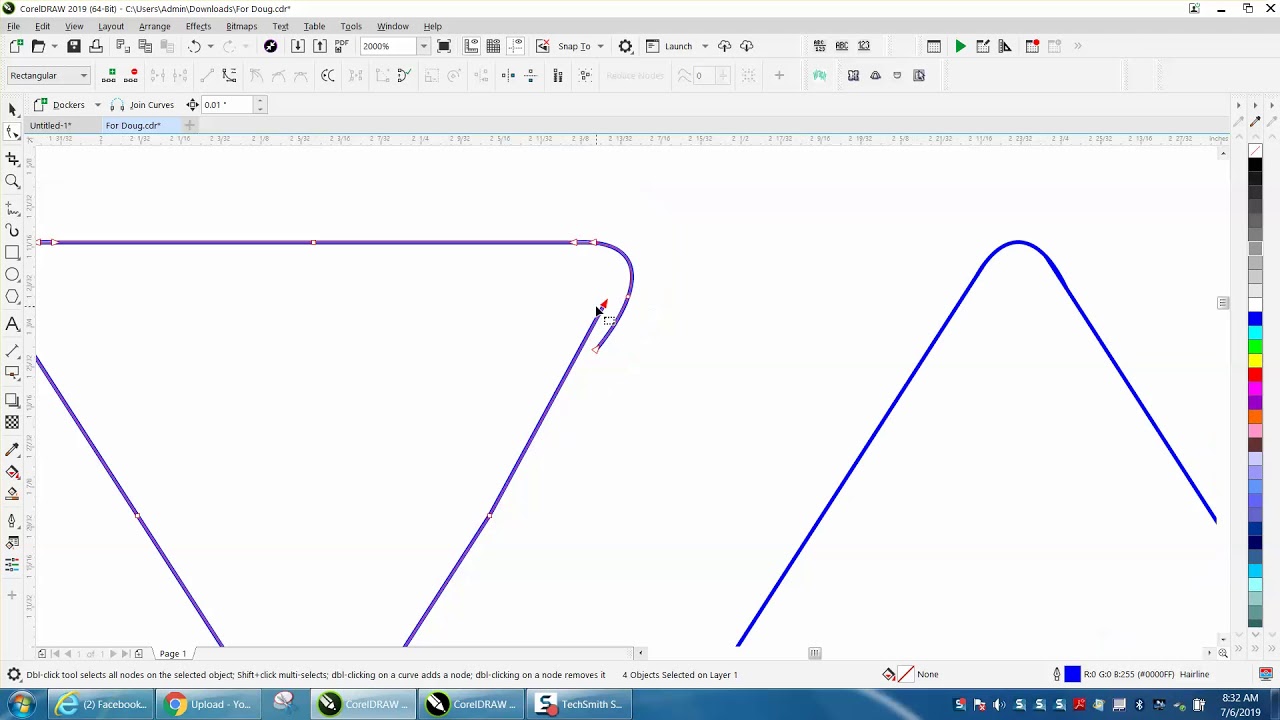The width and height of the screenshot is (1280, 720).
Task: Select the Eyedropper tool
Action: [x=13, y=450]
